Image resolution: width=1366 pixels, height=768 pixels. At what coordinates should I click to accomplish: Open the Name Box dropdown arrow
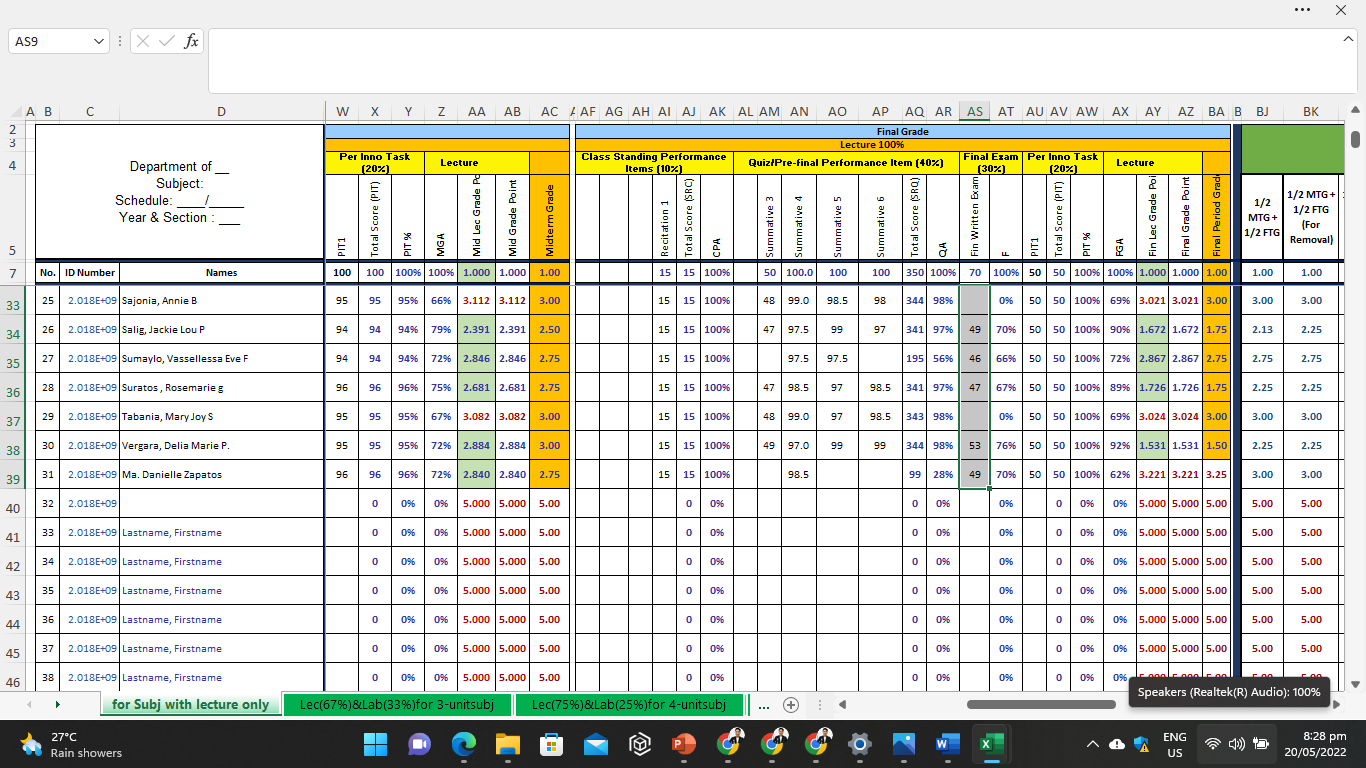click(x=98, y=41)
